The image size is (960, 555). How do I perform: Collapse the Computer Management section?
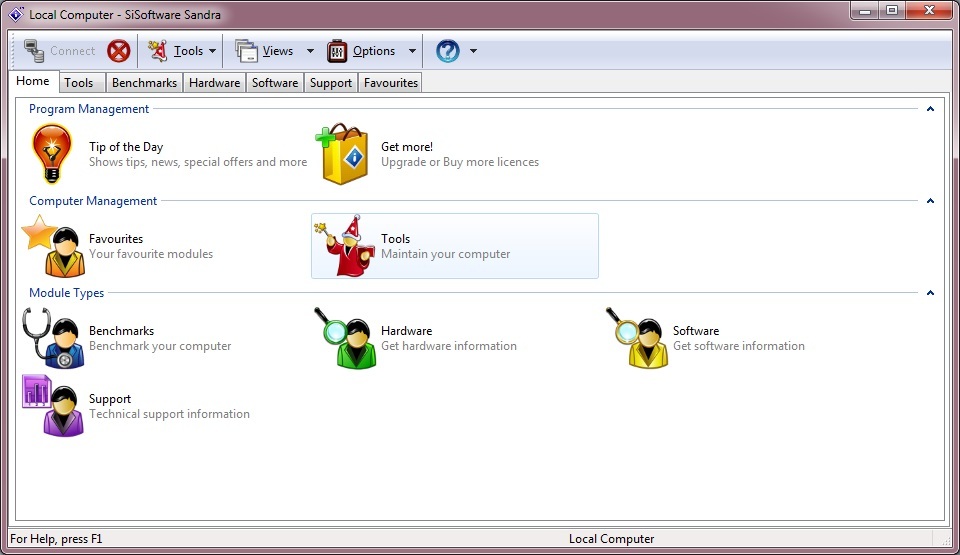click(x=930, y=201)
